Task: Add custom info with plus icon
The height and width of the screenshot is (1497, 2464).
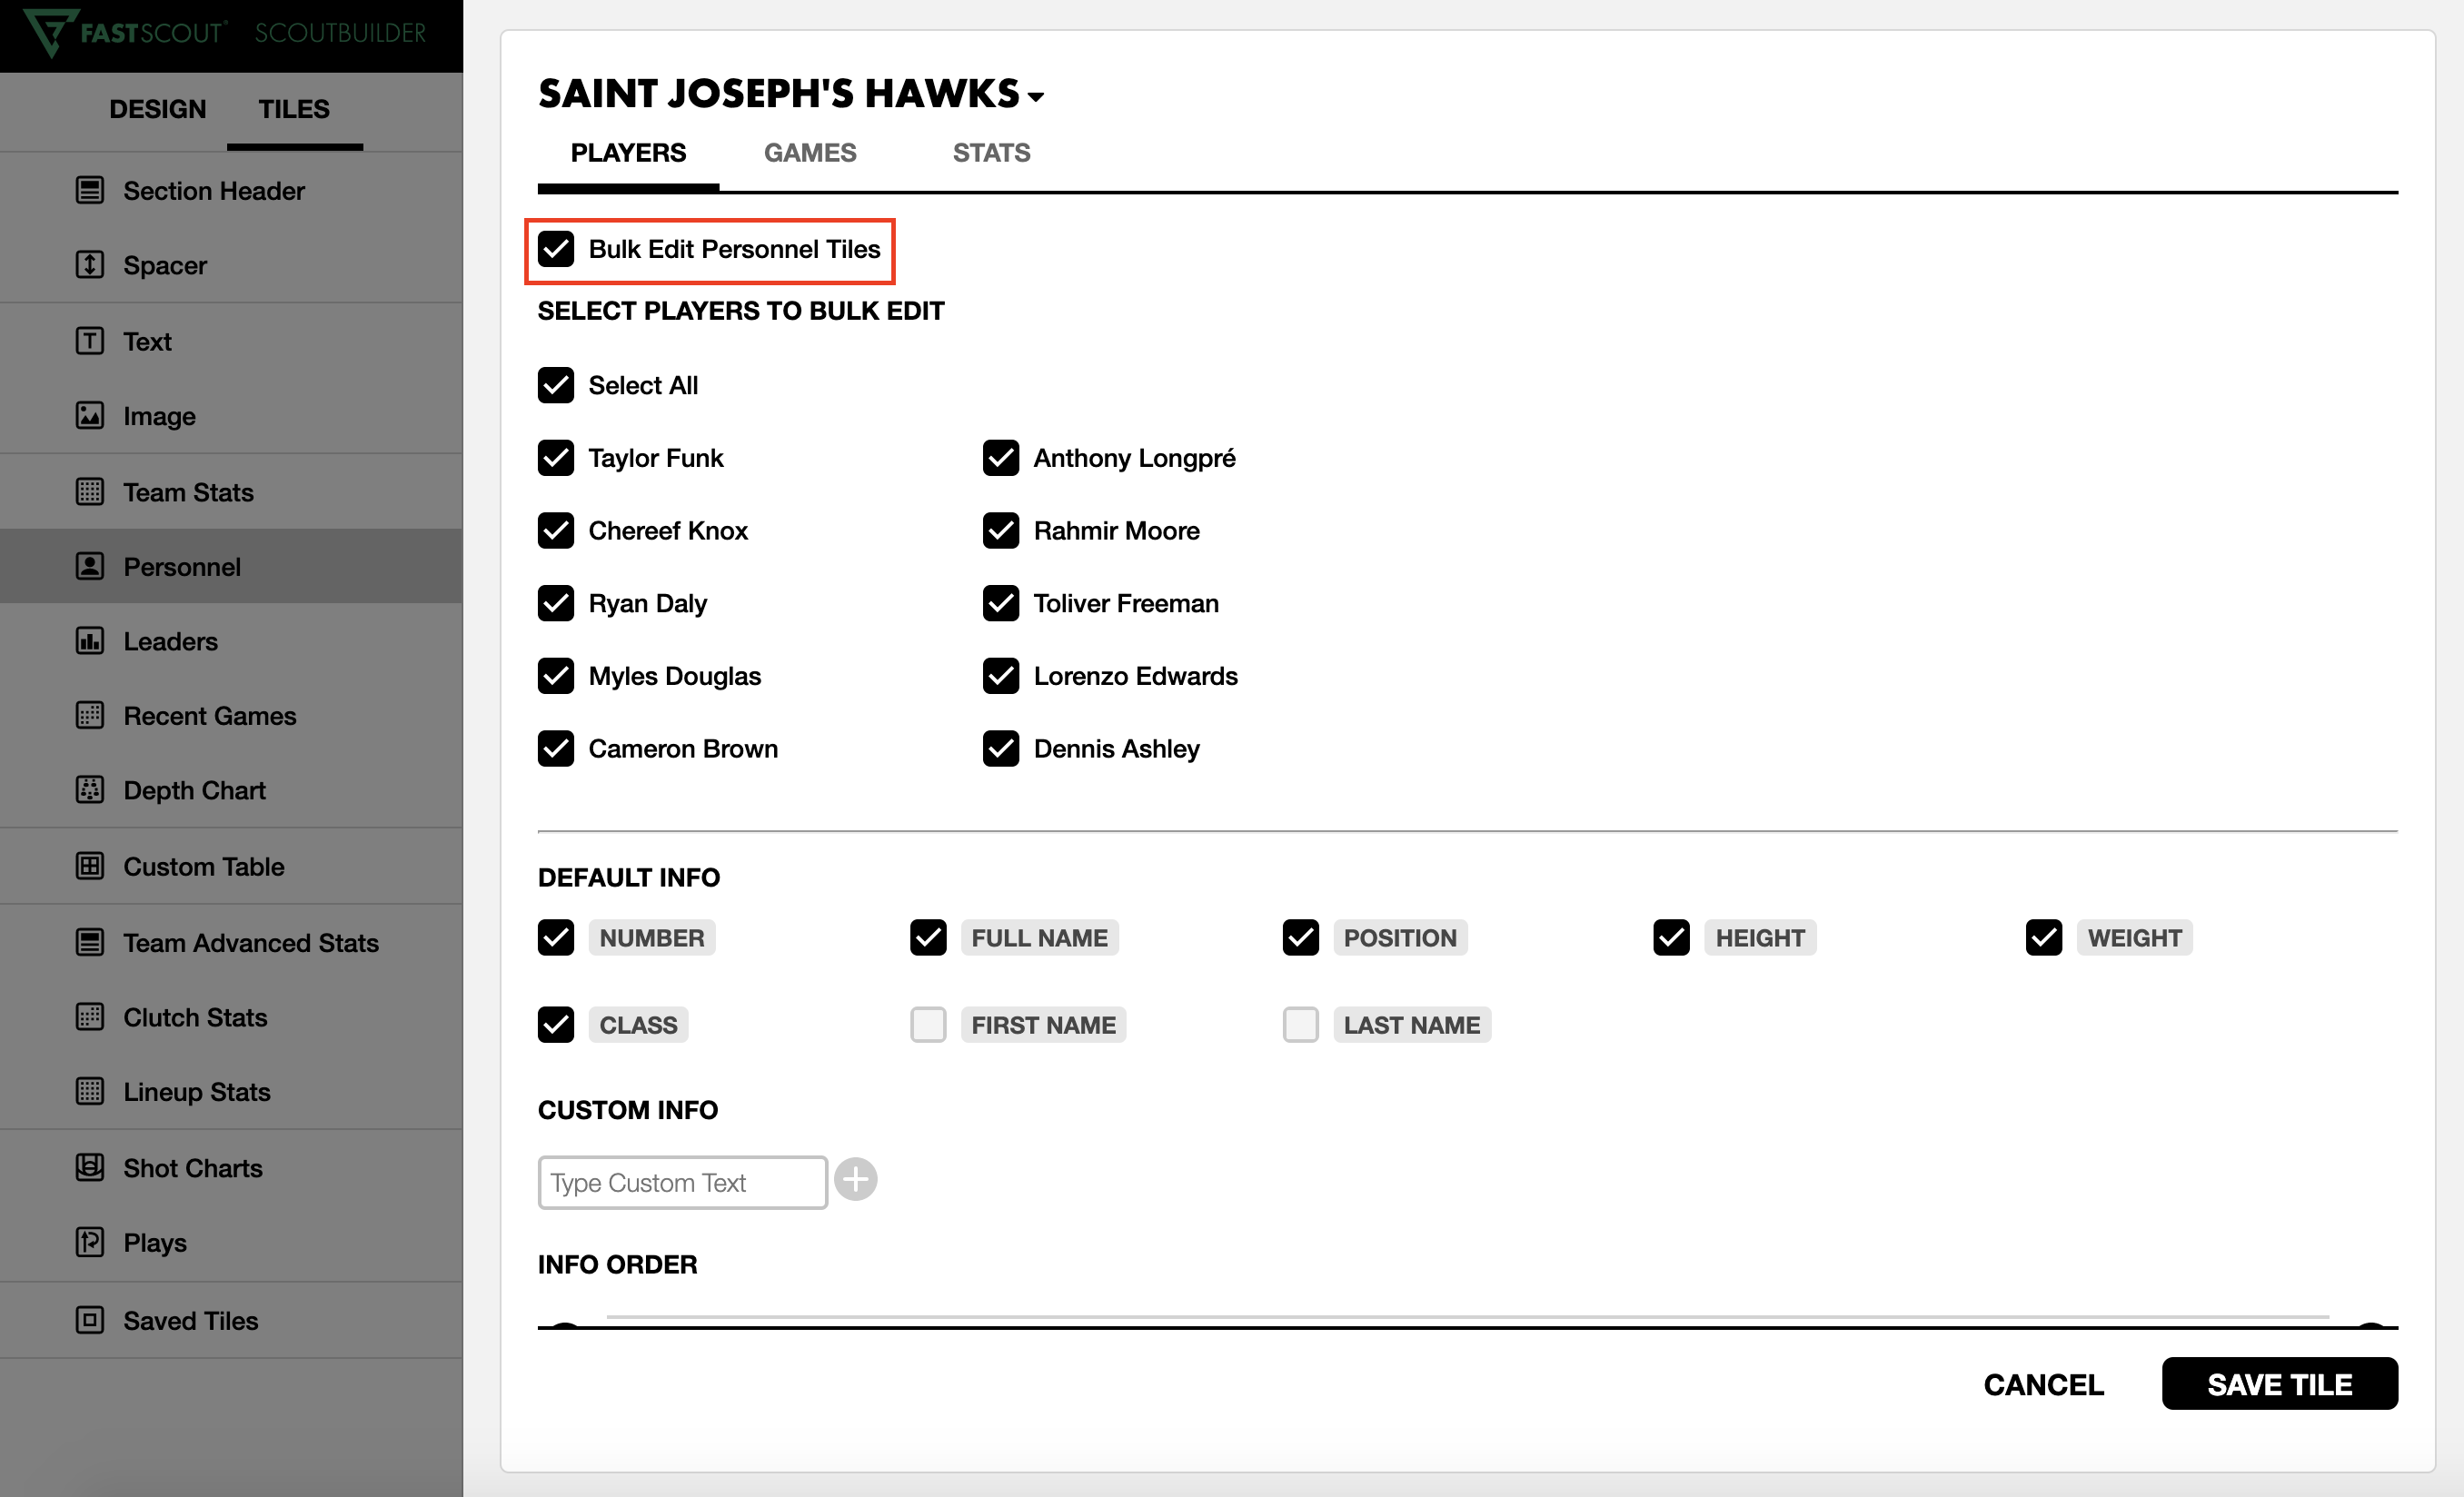Action: click(x=856, y=1180)
